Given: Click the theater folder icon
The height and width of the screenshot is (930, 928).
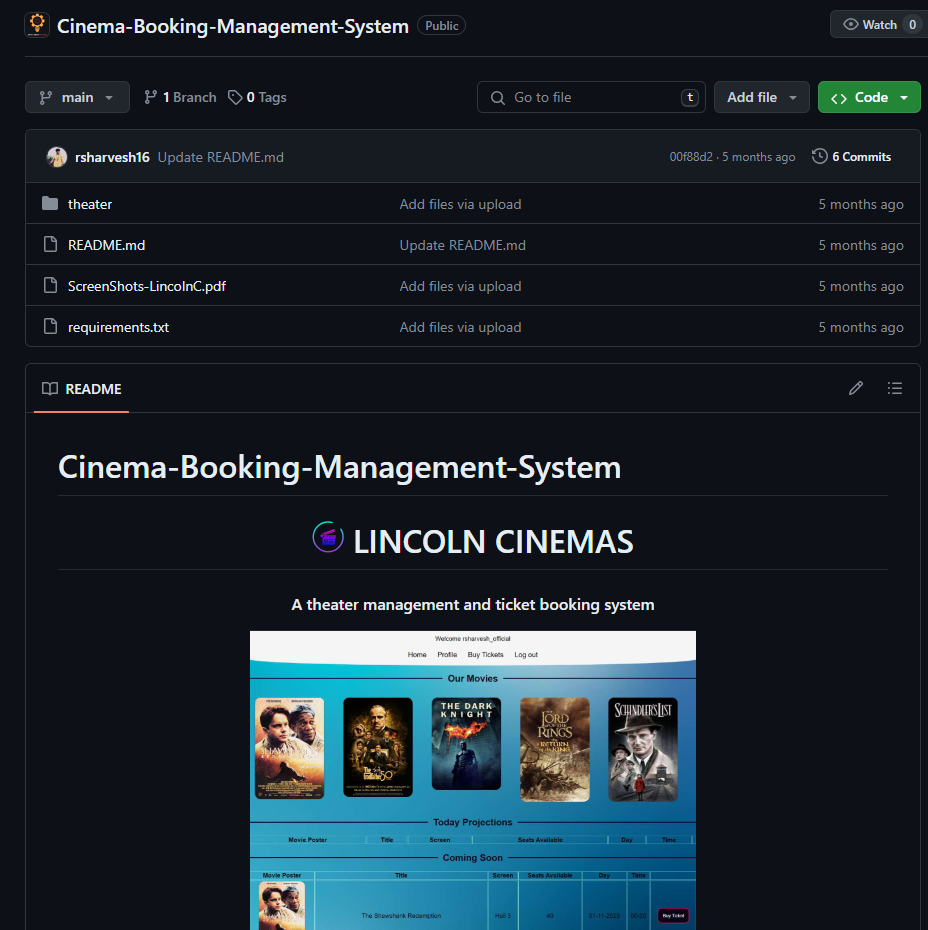Looking at the screenshot, I should [x=50, y=204].
